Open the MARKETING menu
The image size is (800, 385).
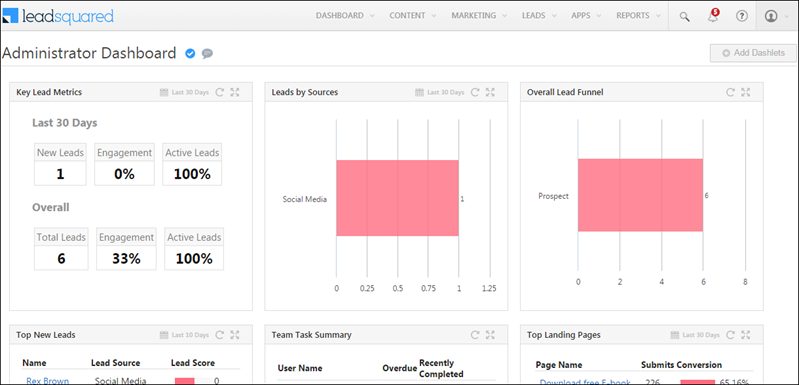click(x=479, y=16)
